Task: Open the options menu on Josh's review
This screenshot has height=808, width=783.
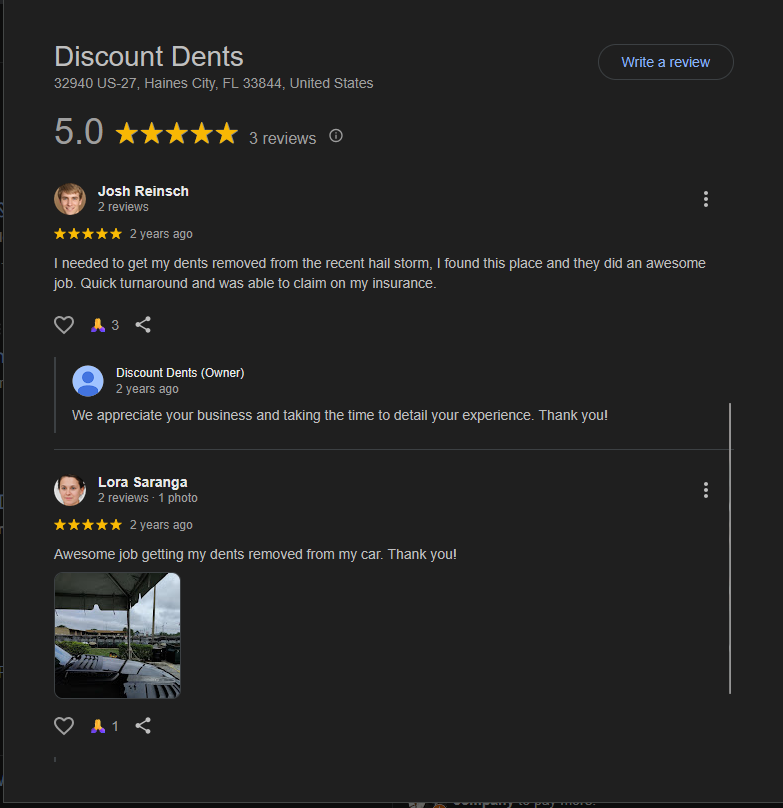Action: (706, 199)
